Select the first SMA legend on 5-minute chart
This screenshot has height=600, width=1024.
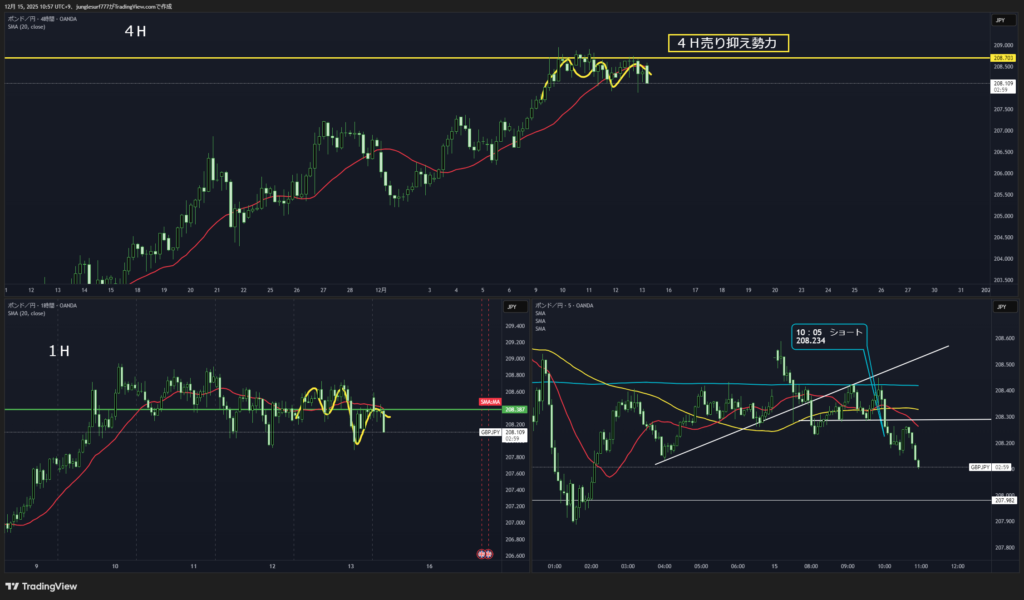tap(540, 313)
